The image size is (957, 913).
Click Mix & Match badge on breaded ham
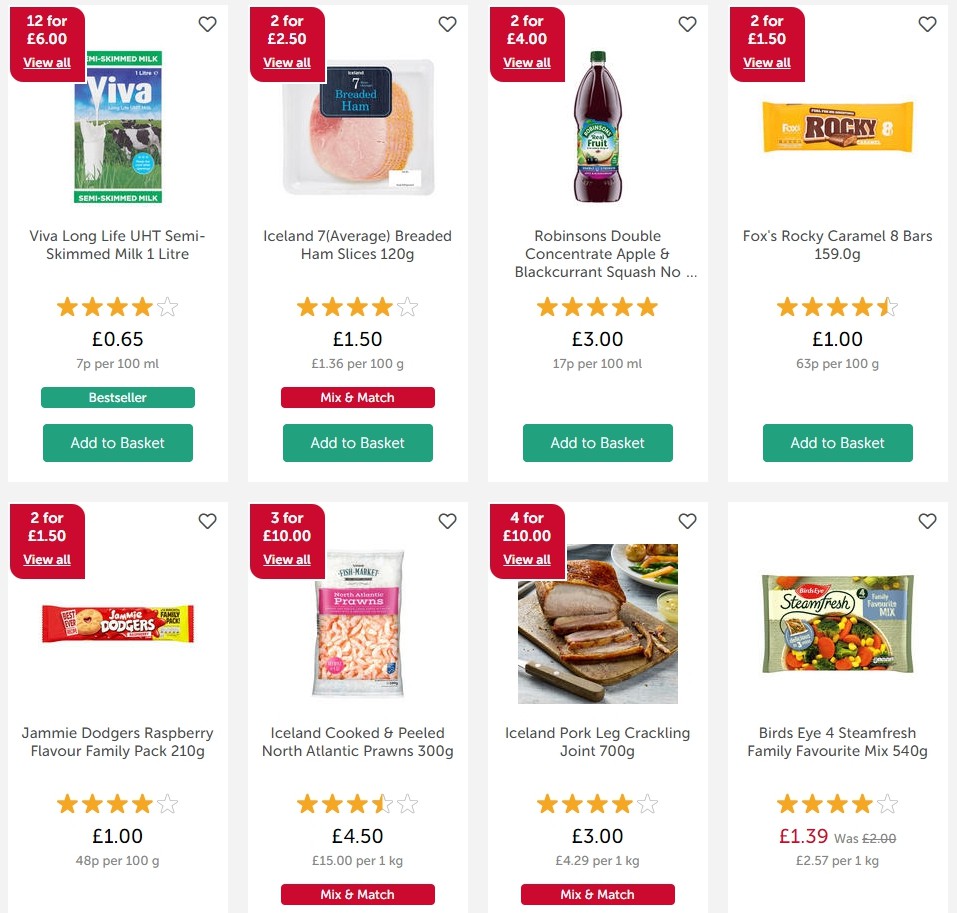[357, 397]
